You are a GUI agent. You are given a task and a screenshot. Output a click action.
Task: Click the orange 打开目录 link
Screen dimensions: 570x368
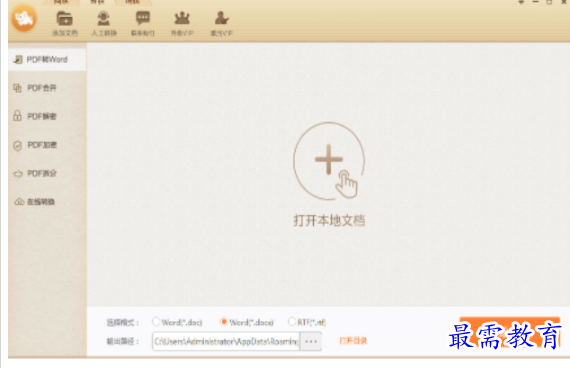[353, 341]
